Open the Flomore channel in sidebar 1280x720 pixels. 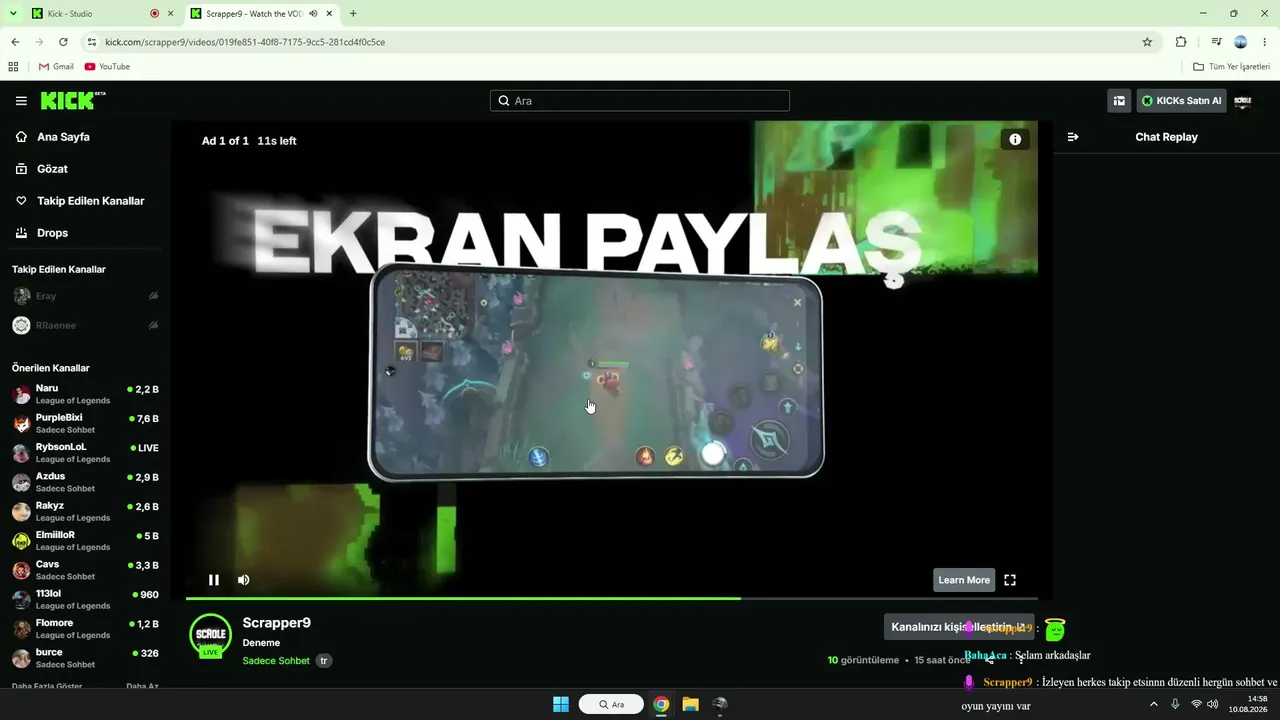(x=85, y=629)
